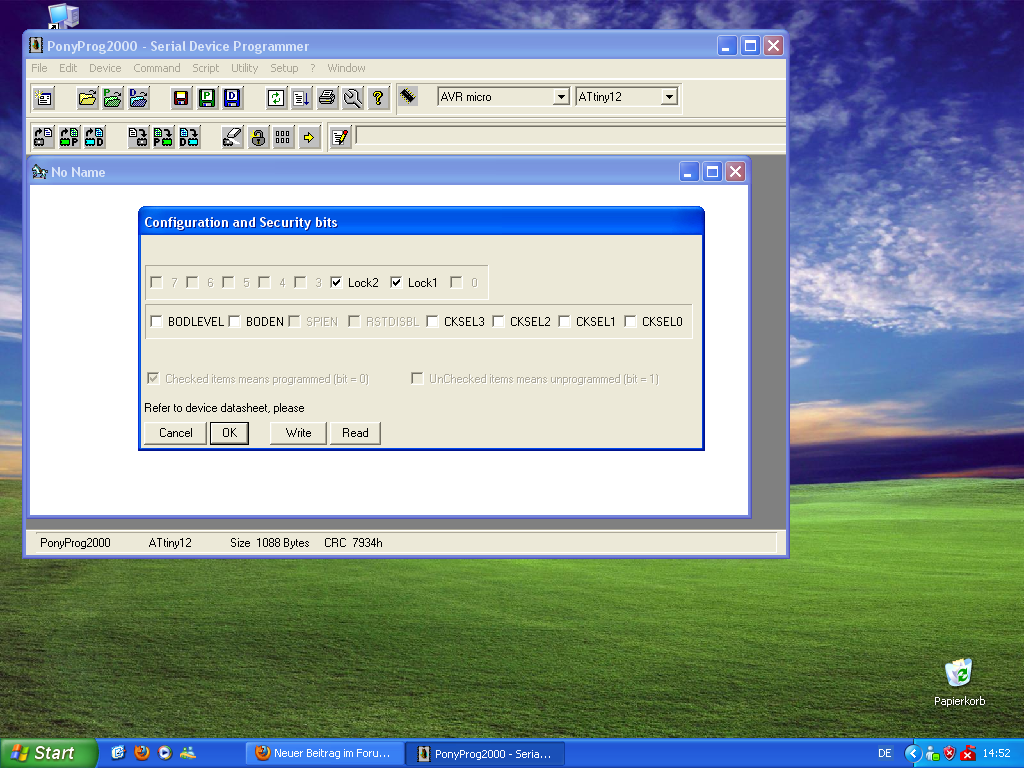Screen dimensions: 1024x768
Task: Expand the AVR micro device family dropdown
Action: (x=561, y=97)
